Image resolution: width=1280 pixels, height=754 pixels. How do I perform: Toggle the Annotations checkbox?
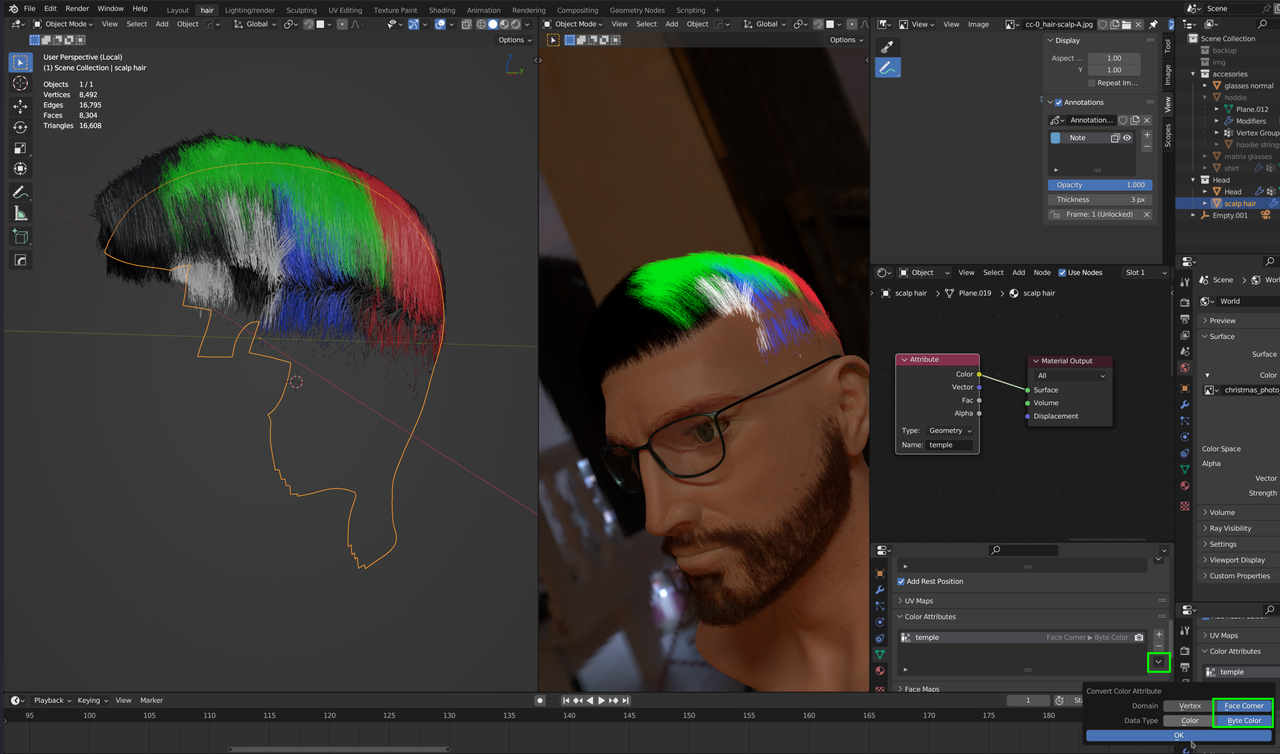pyautogui.click(x=1059, y=102)
